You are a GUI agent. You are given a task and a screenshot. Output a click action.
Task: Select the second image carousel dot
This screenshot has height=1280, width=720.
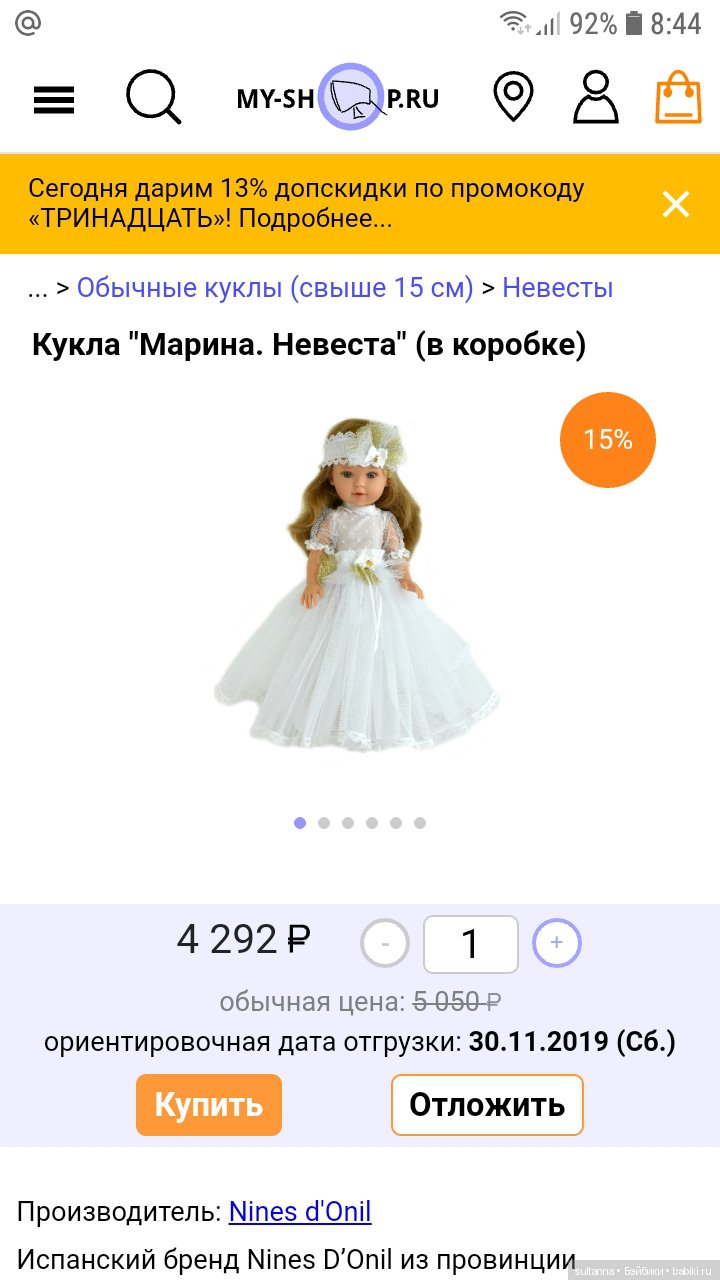(324, 823)
